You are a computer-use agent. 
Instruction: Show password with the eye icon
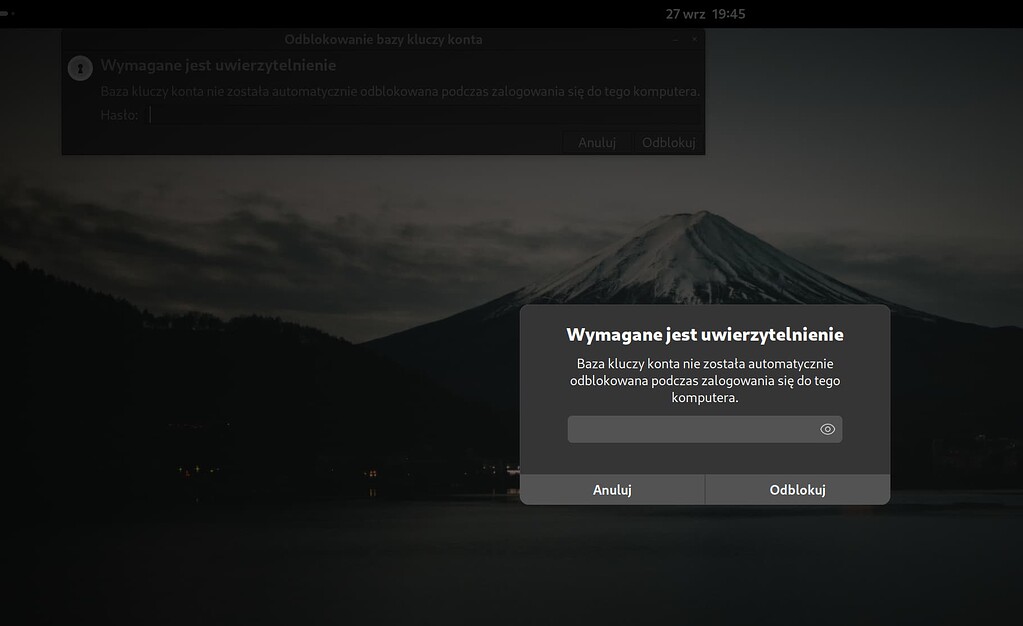827,429
